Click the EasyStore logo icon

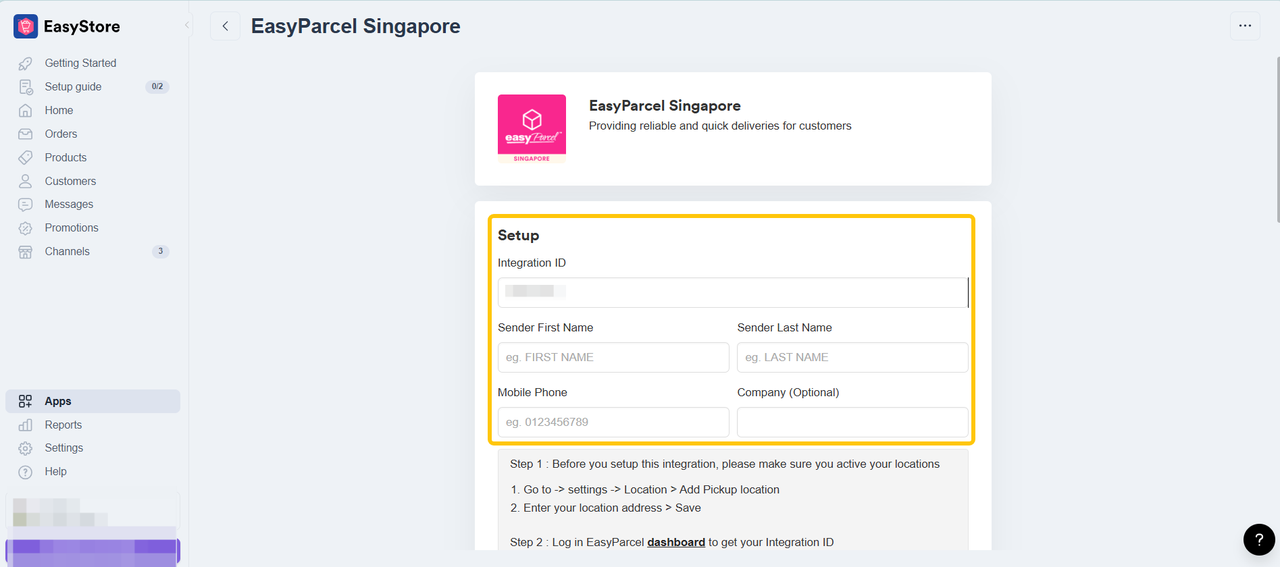pos(25,27)
